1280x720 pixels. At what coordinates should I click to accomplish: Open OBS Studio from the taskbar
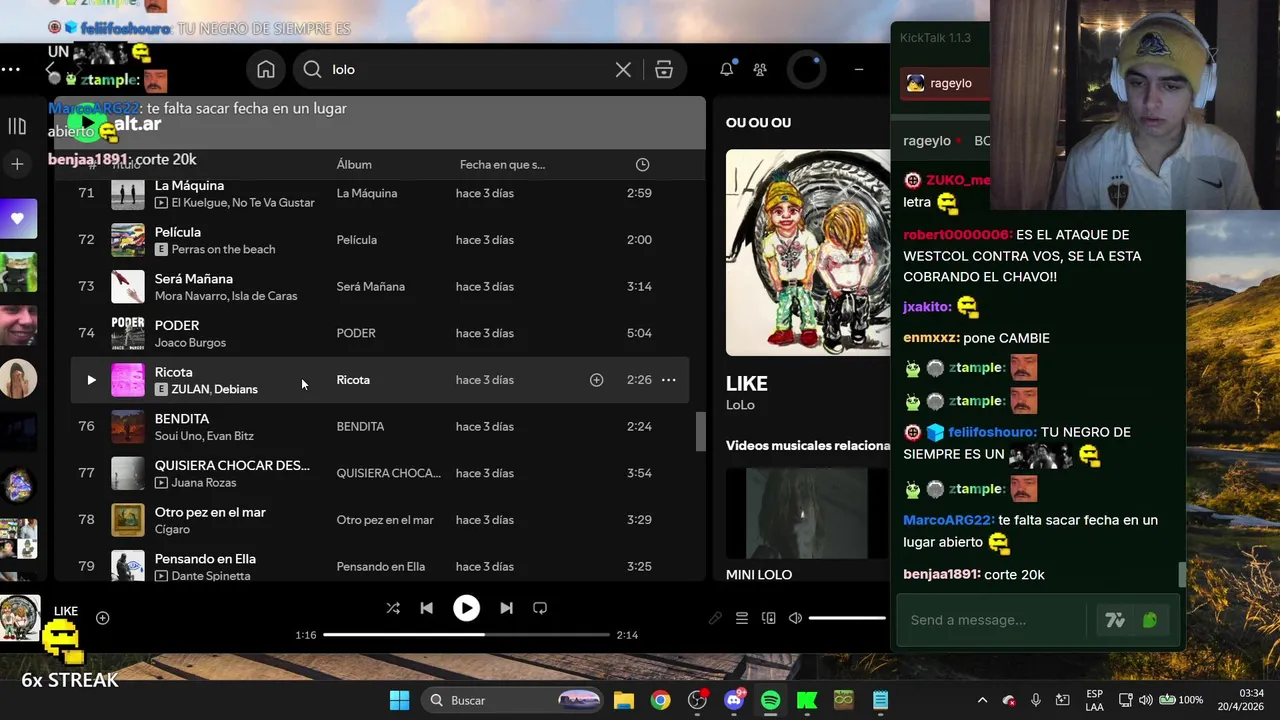click(697, 700)
